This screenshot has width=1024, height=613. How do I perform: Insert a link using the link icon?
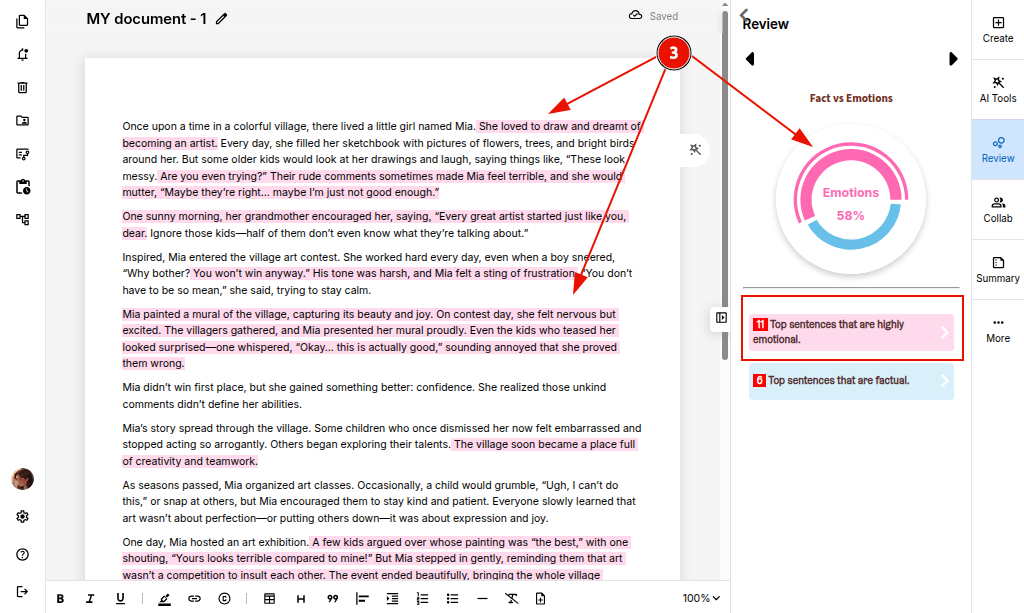click(194, 599)
